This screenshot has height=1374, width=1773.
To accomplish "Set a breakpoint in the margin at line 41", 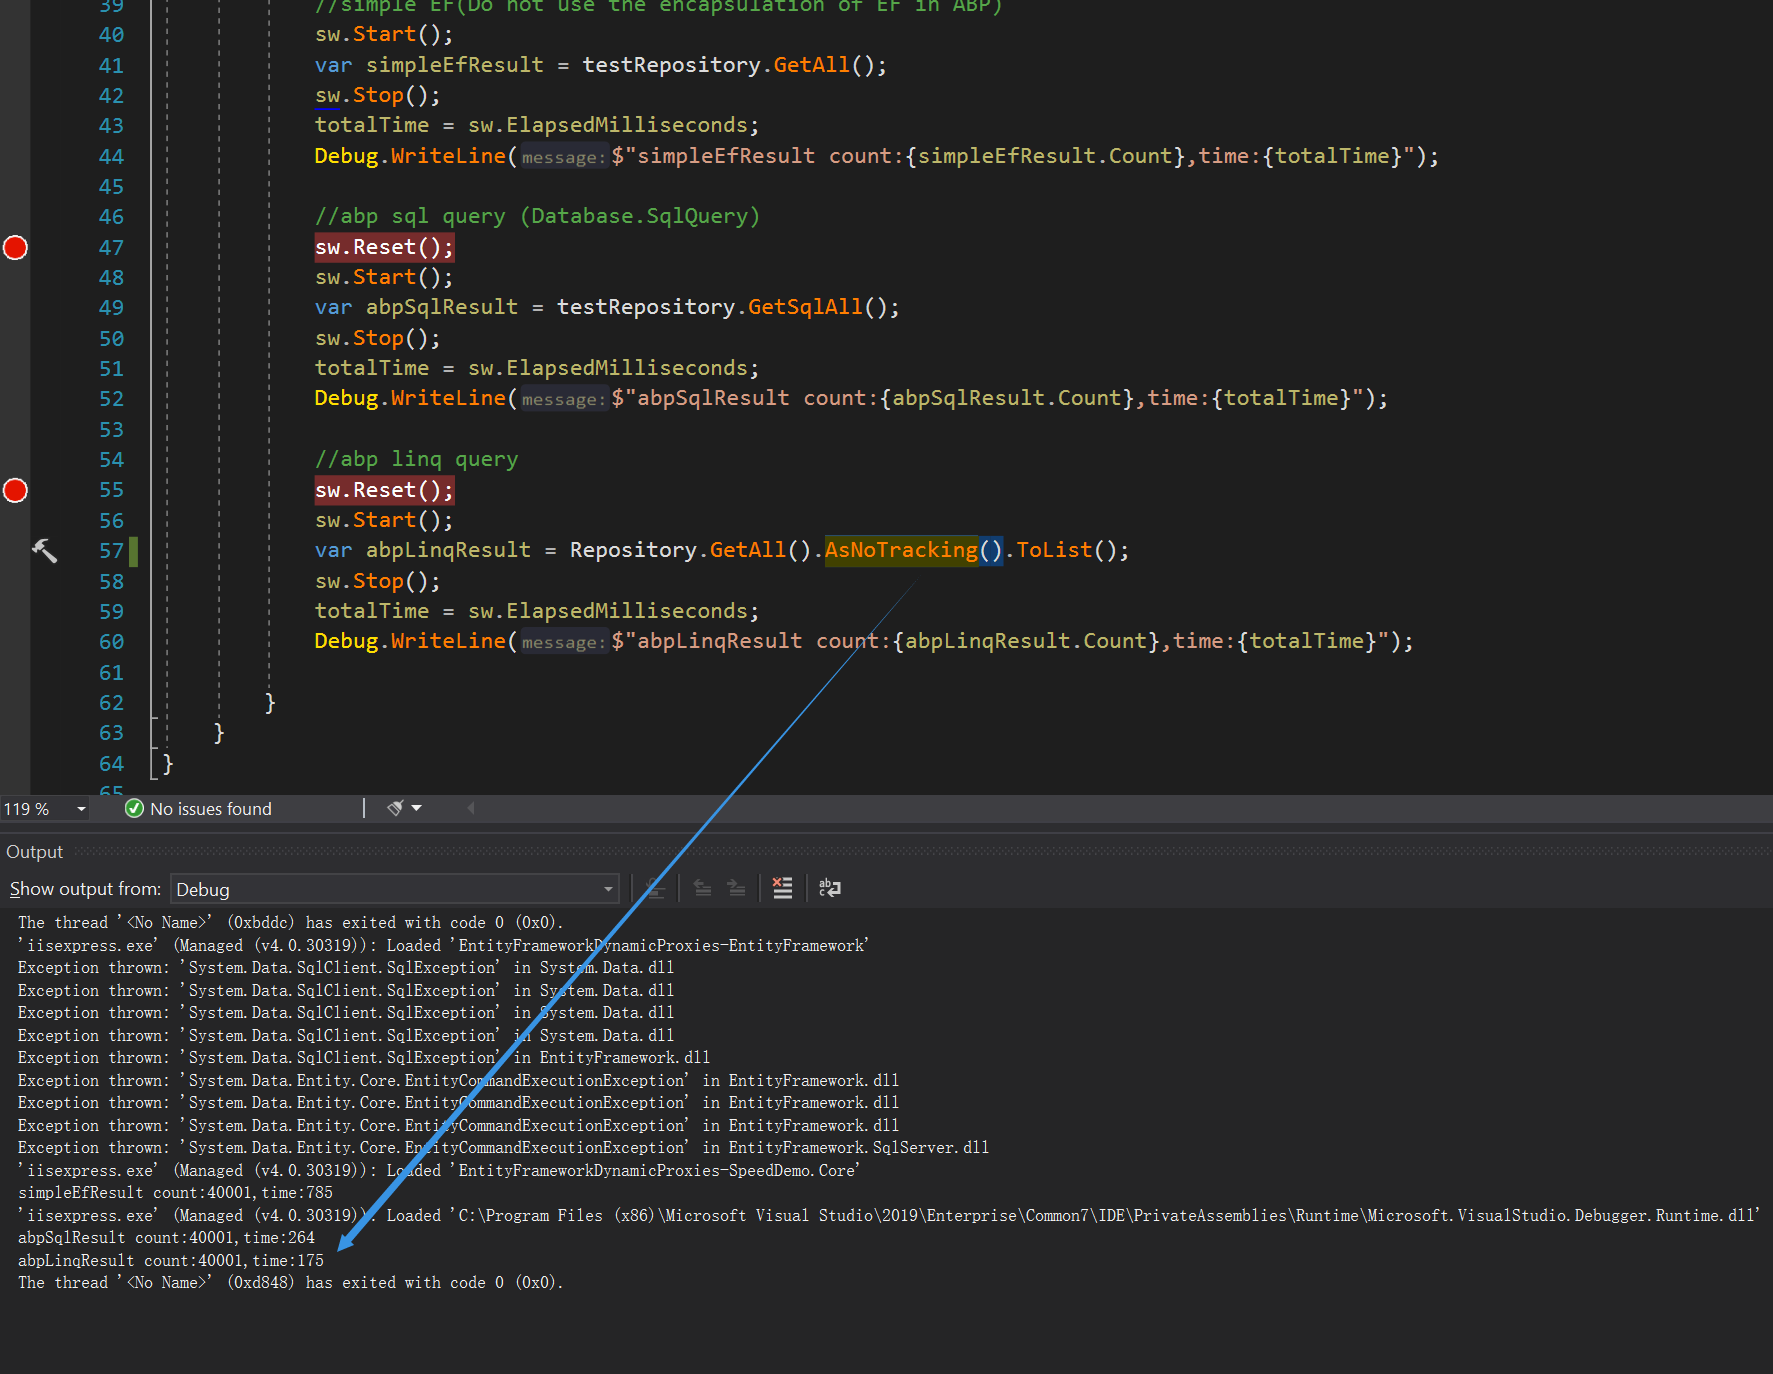I will pos(15,64).
